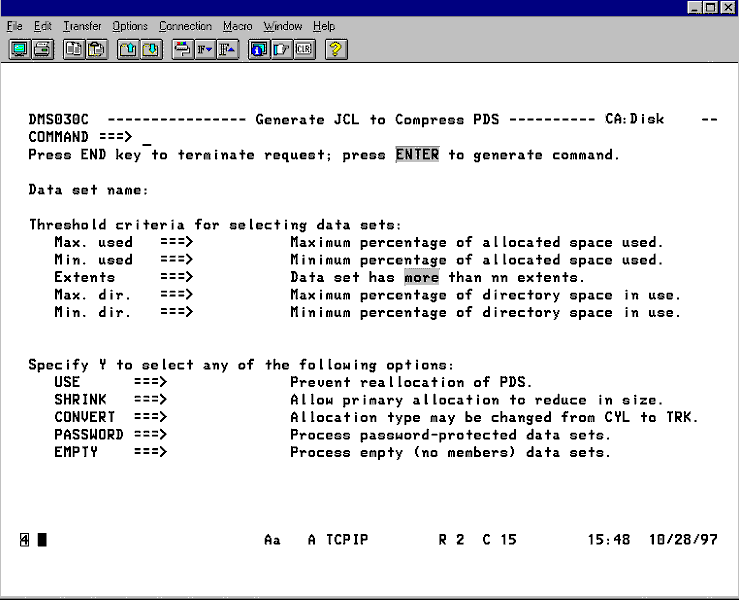This screenshot has height=600, width=739.
Task: Close the terminal window
Action: [x=728, y=7]
